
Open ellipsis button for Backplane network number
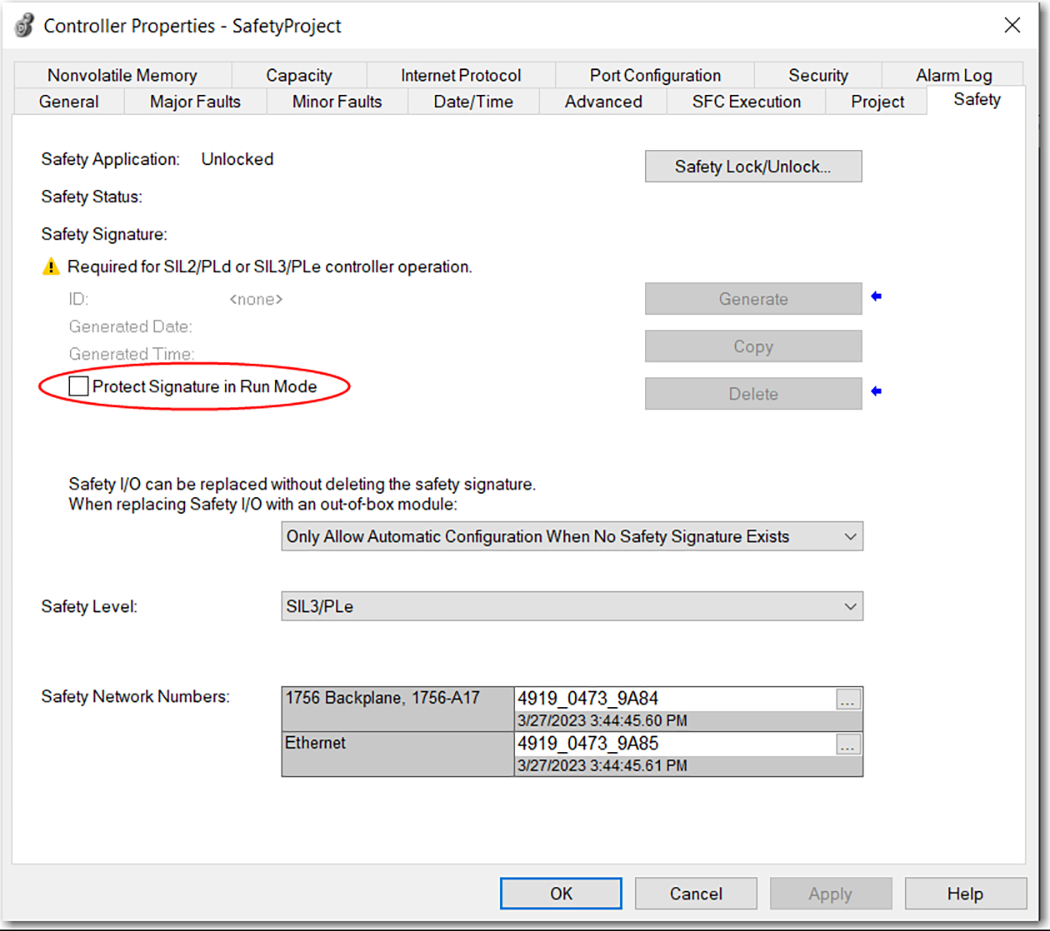[848, 700]
